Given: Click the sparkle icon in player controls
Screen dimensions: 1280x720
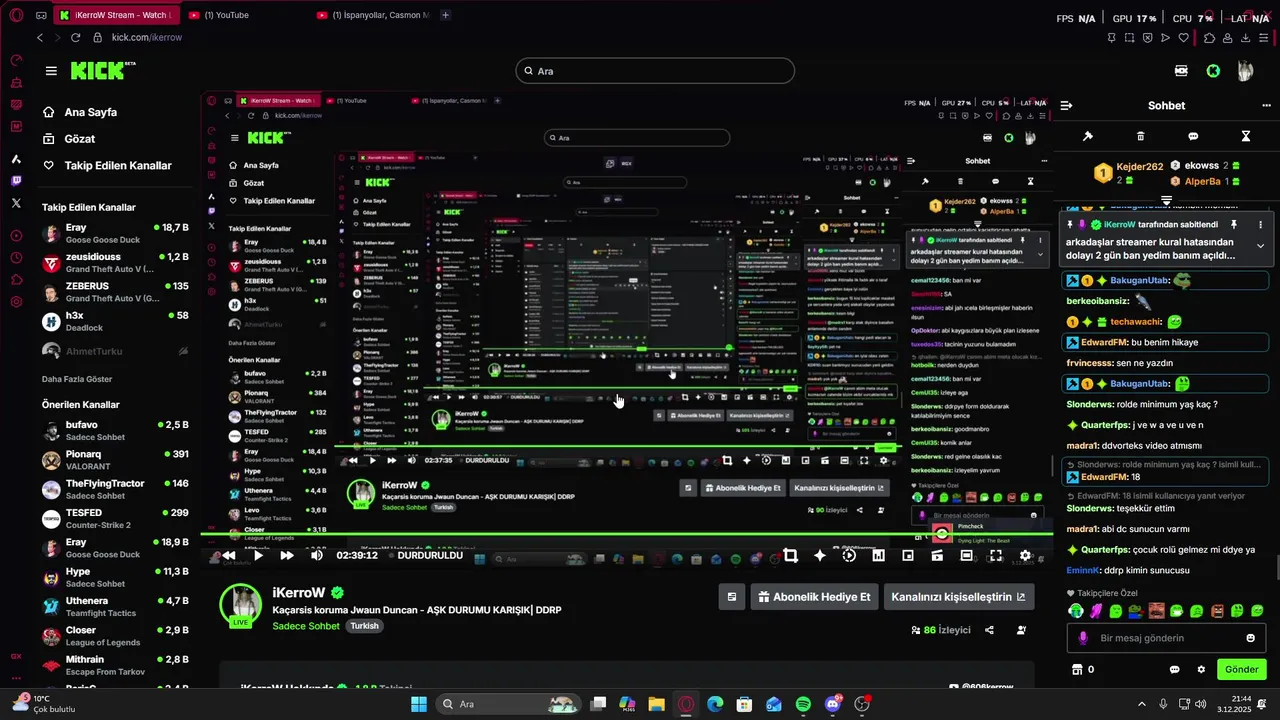Looking at the screenshot, I should (820, 555).
